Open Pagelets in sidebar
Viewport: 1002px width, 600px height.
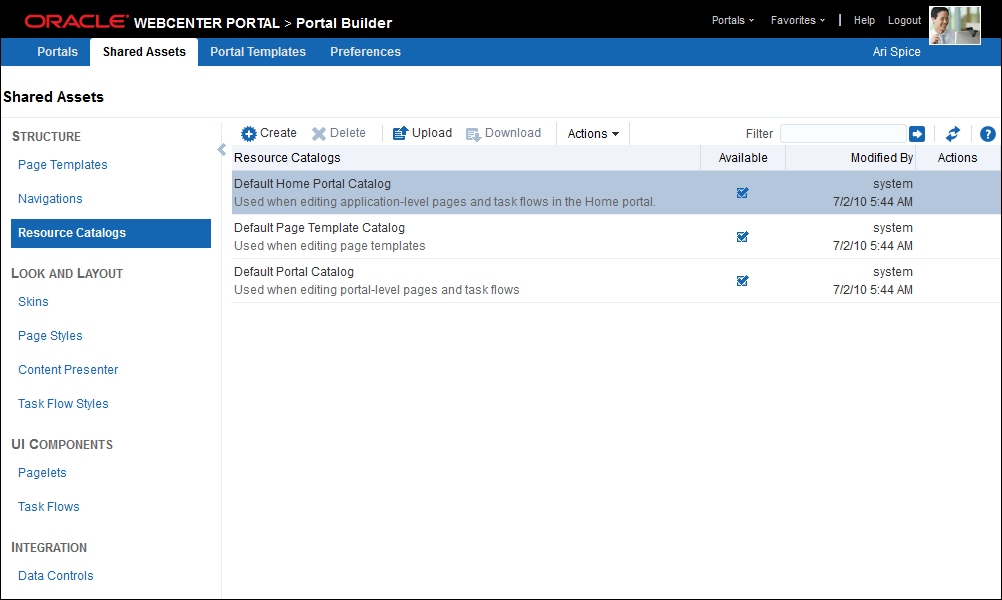[42, 473]
